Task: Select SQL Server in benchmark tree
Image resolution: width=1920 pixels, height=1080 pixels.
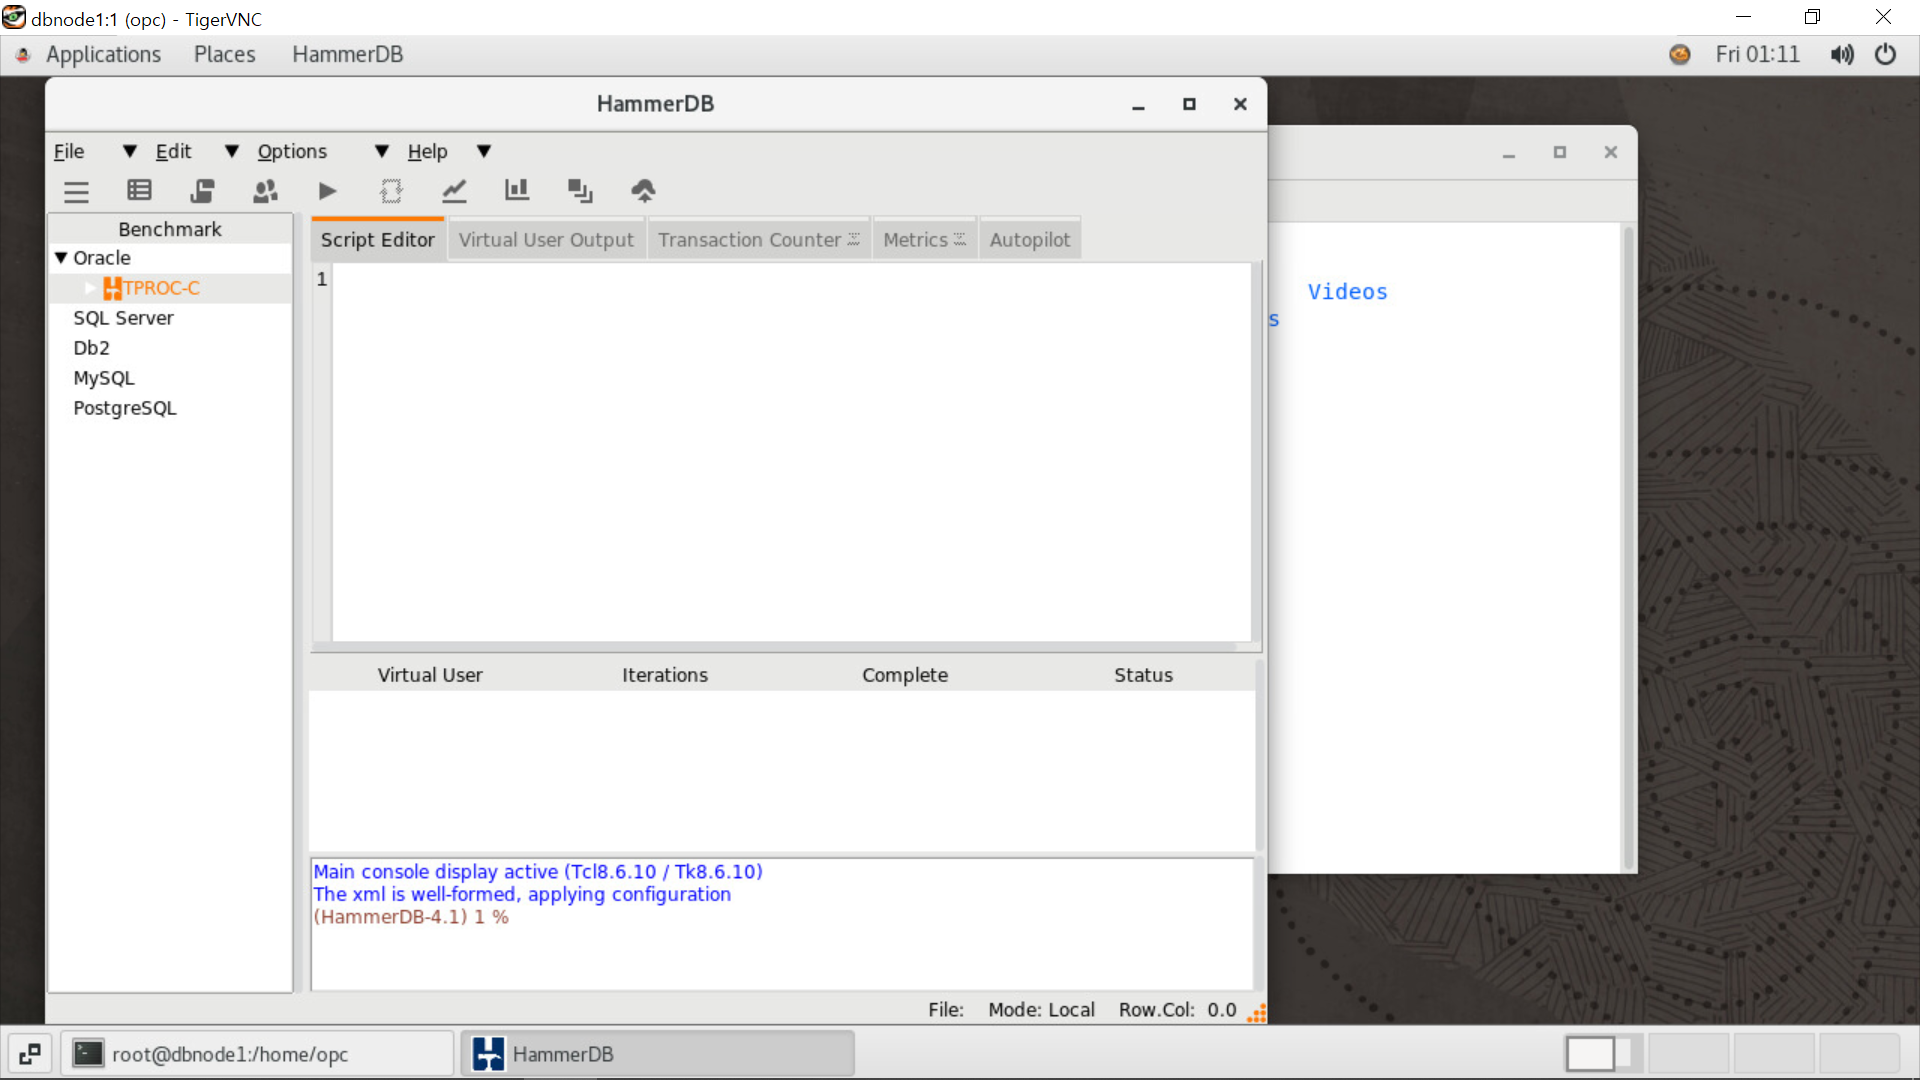Action: [123, 318]
